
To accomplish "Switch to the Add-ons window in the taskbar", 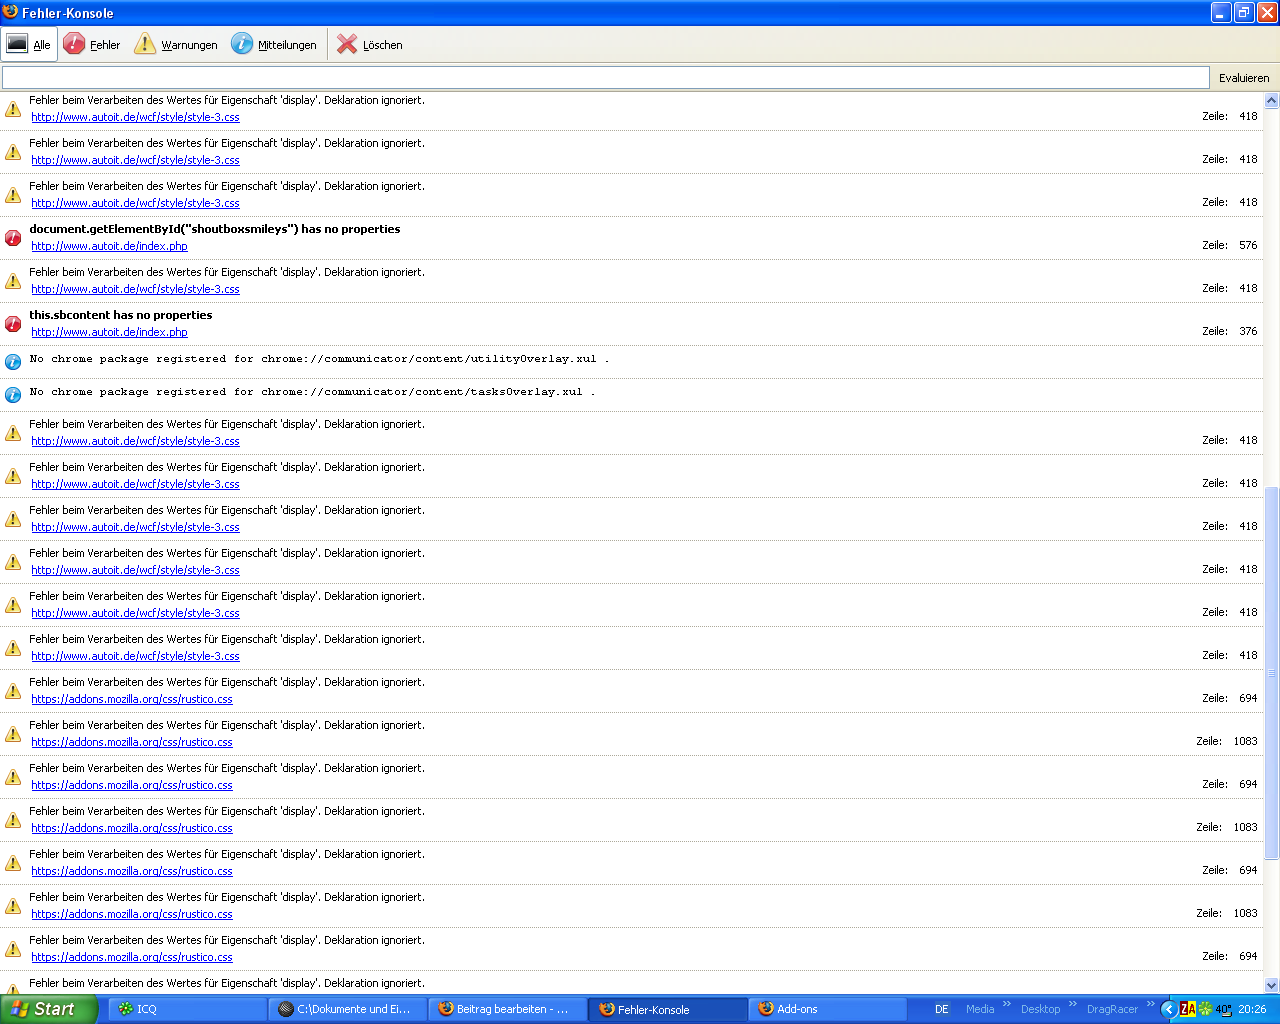I will point(827,1009).
